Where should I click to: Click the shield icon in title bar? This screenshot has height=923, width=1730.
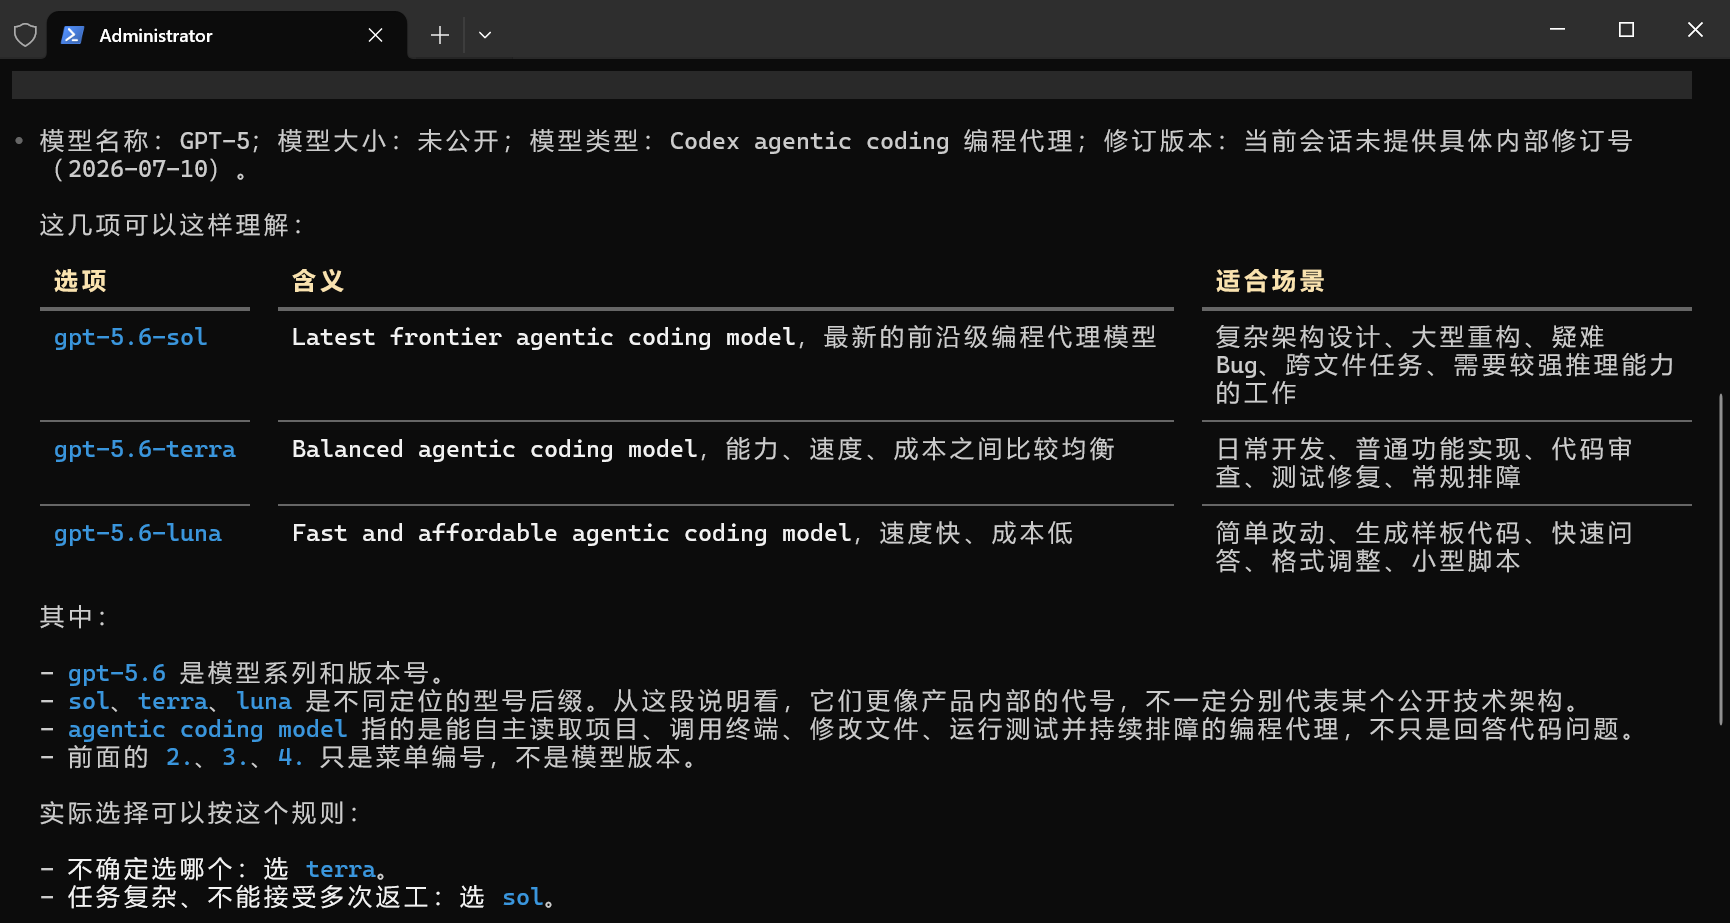tap(25, 35)
